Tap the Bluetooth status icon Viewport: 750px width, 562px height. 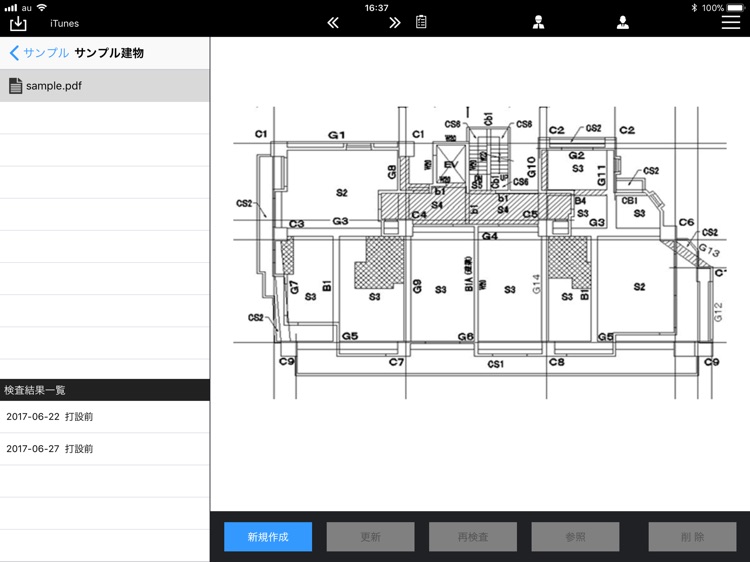tap(694, 8)
